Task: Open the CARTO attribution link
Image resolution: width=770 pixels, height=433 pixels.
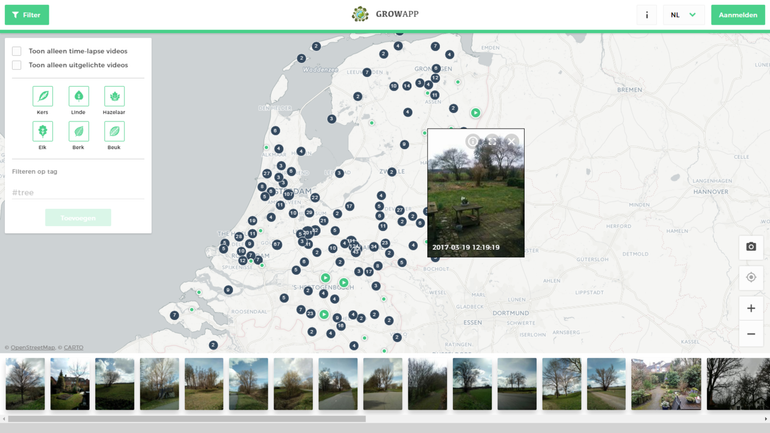Action: click(x=73, y=348)
